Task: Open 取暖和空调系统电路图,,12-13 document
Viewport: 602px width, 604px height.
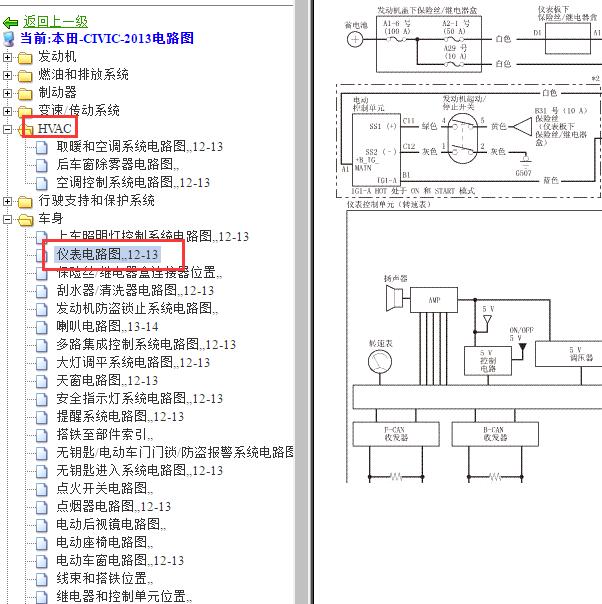Action: 139,146
